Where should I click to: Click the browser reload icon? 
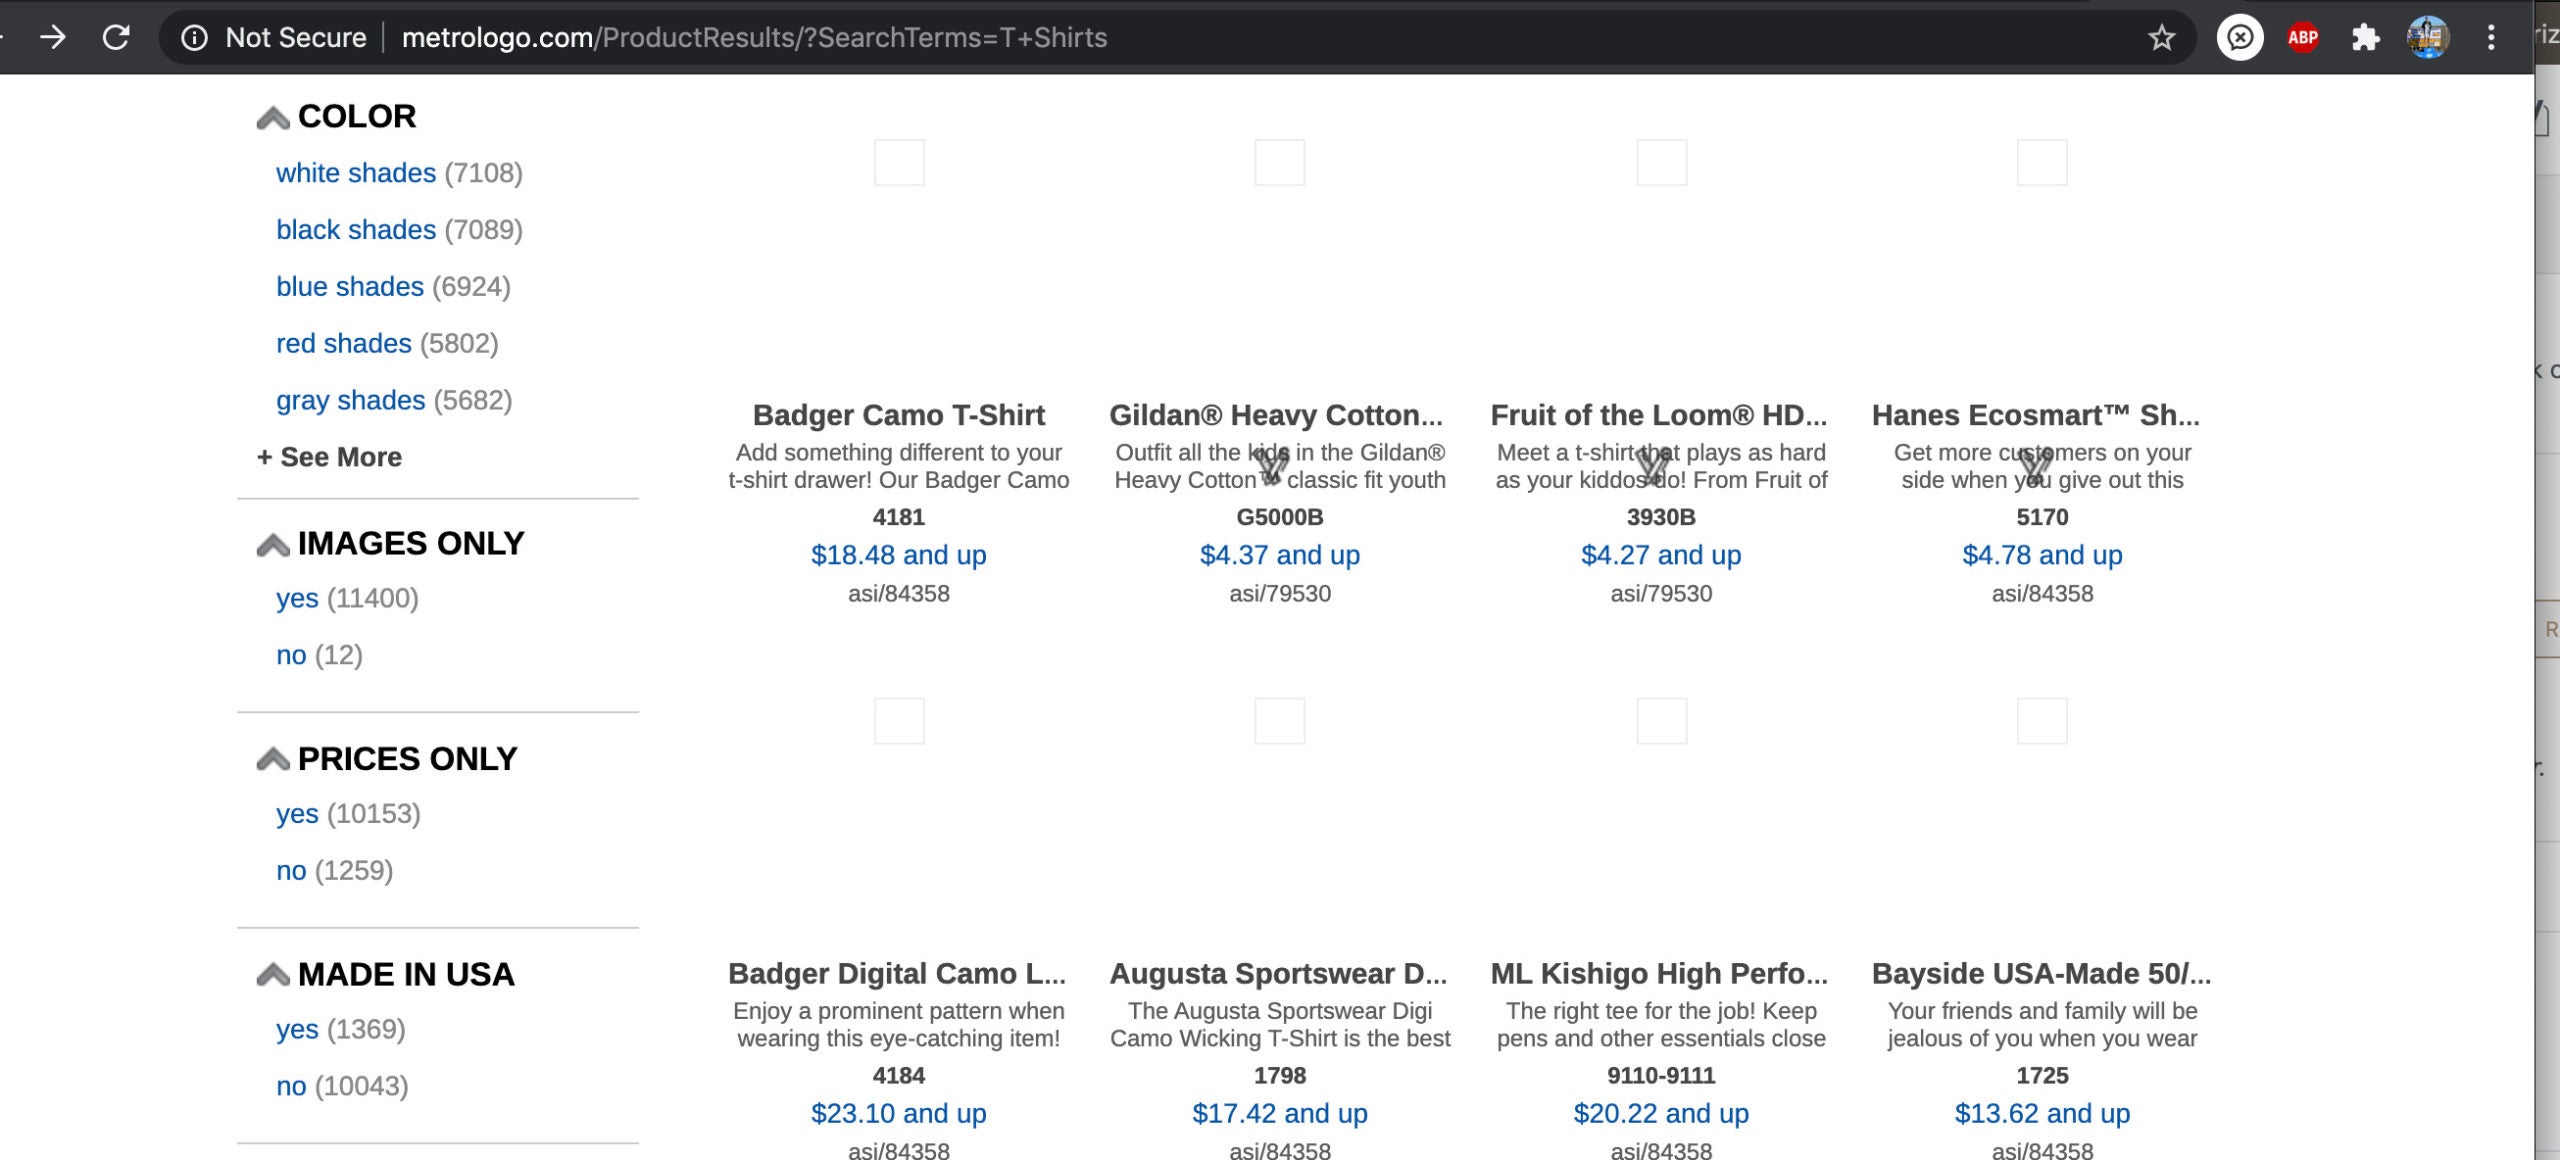point(116,38)
